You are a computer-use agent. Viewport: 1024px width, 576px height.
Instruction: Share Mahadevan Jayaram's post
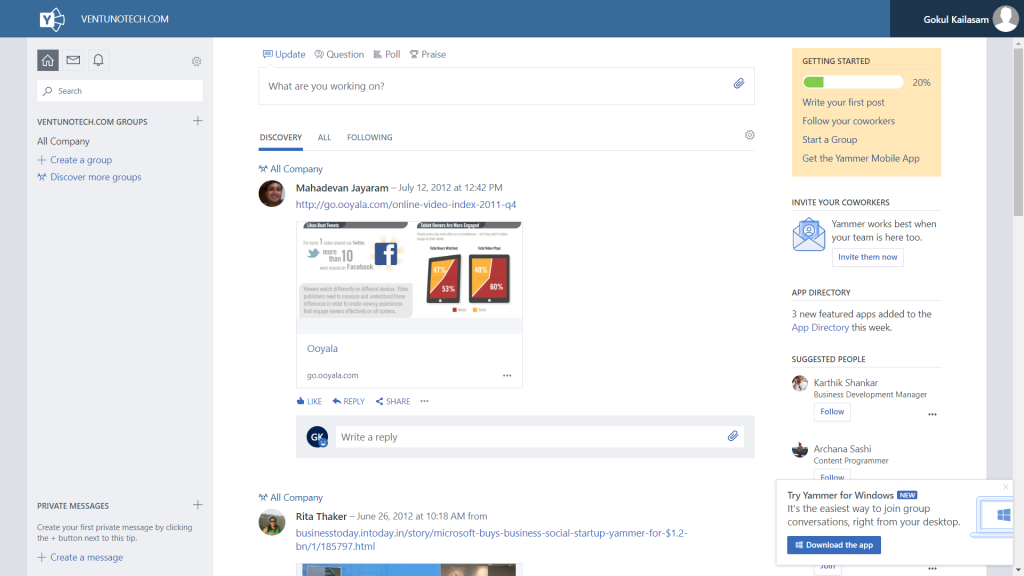[393, 401]
